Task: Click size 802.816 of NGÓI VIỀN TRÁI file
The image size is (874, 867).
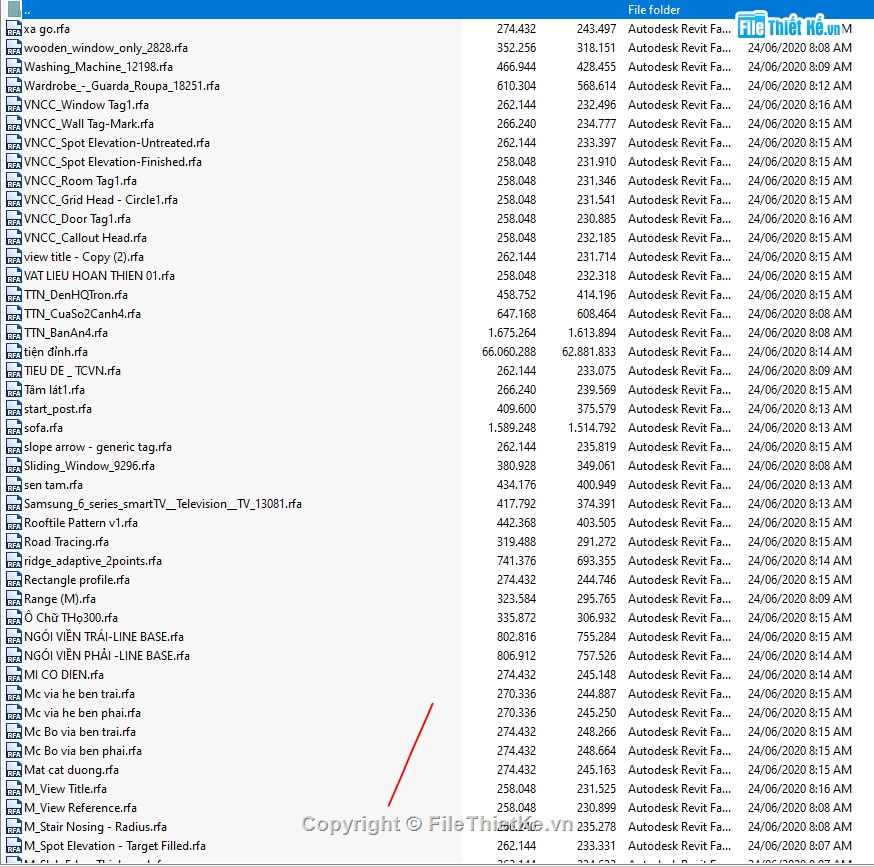Action: click(516, 637)
